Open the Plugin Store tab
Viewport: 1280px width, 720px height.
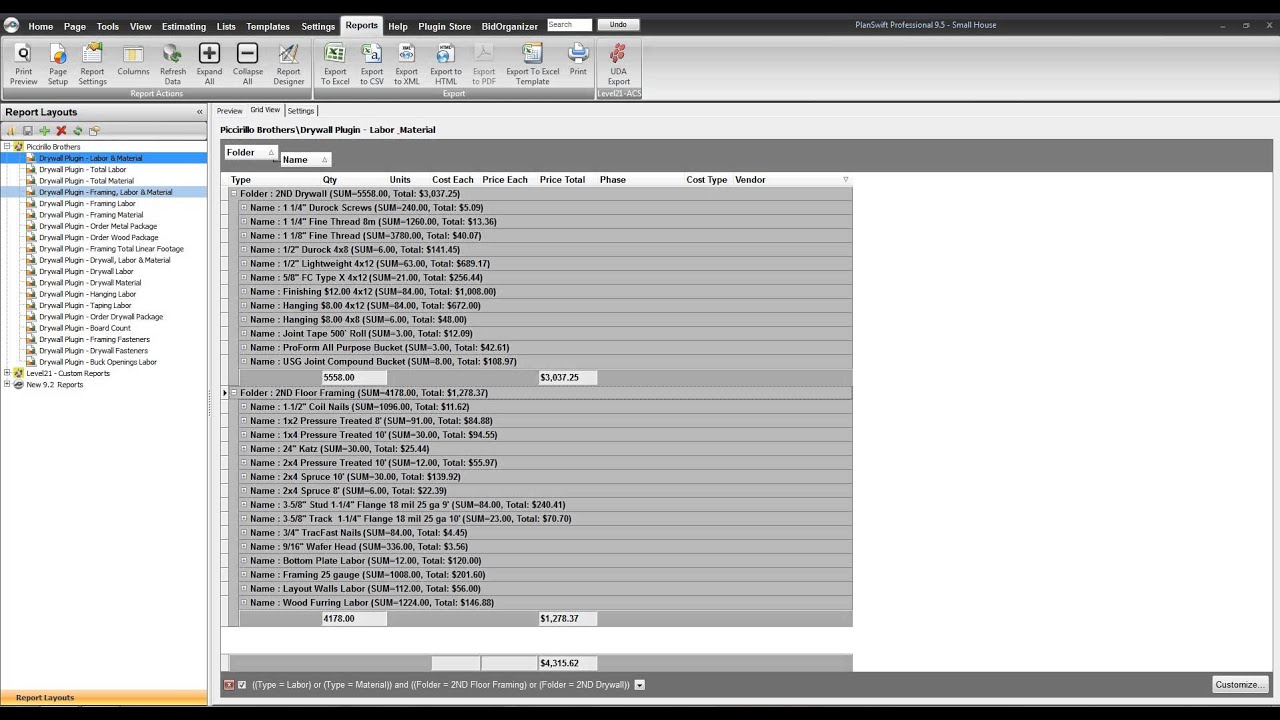click(444, 26)
